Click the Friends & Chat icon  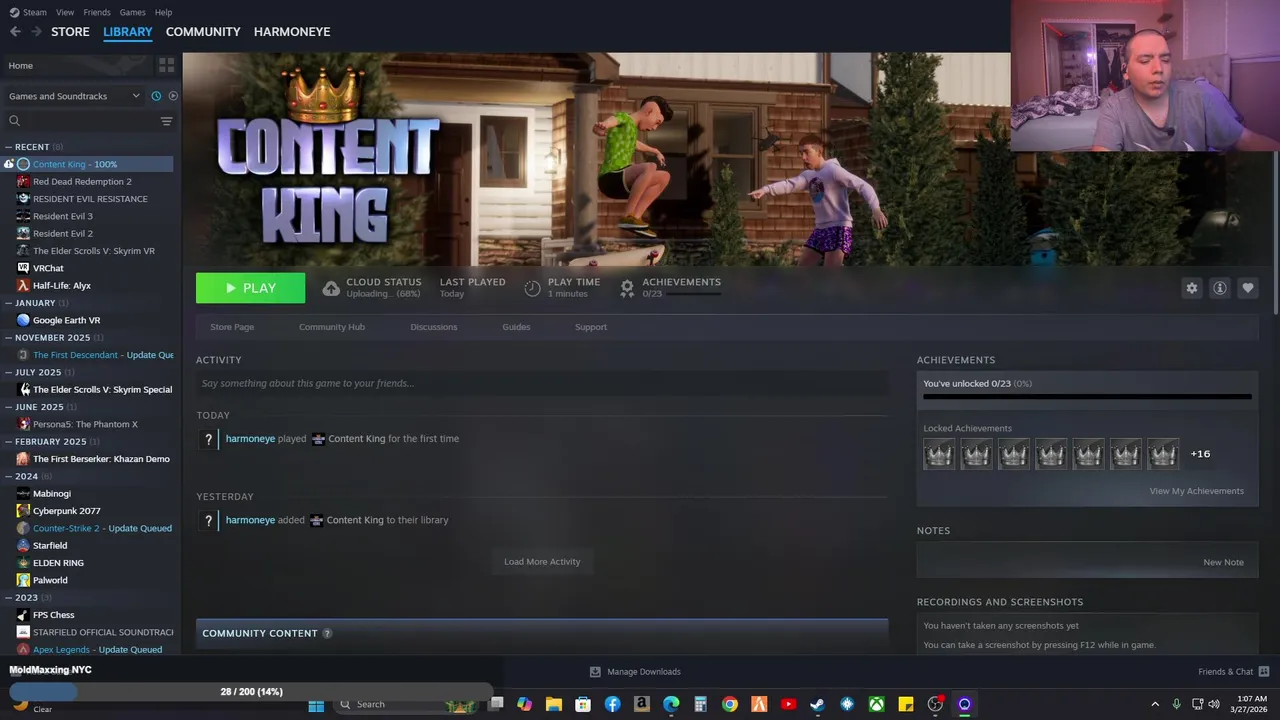tap(1263, 672)
